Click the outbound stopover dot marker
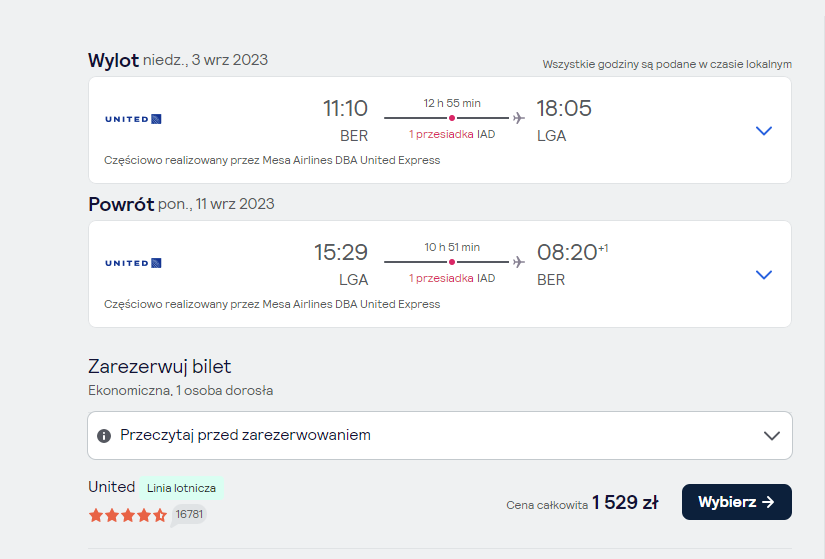Image resolution: width=825 pixels, height=559 pixels. coord(452,118)
